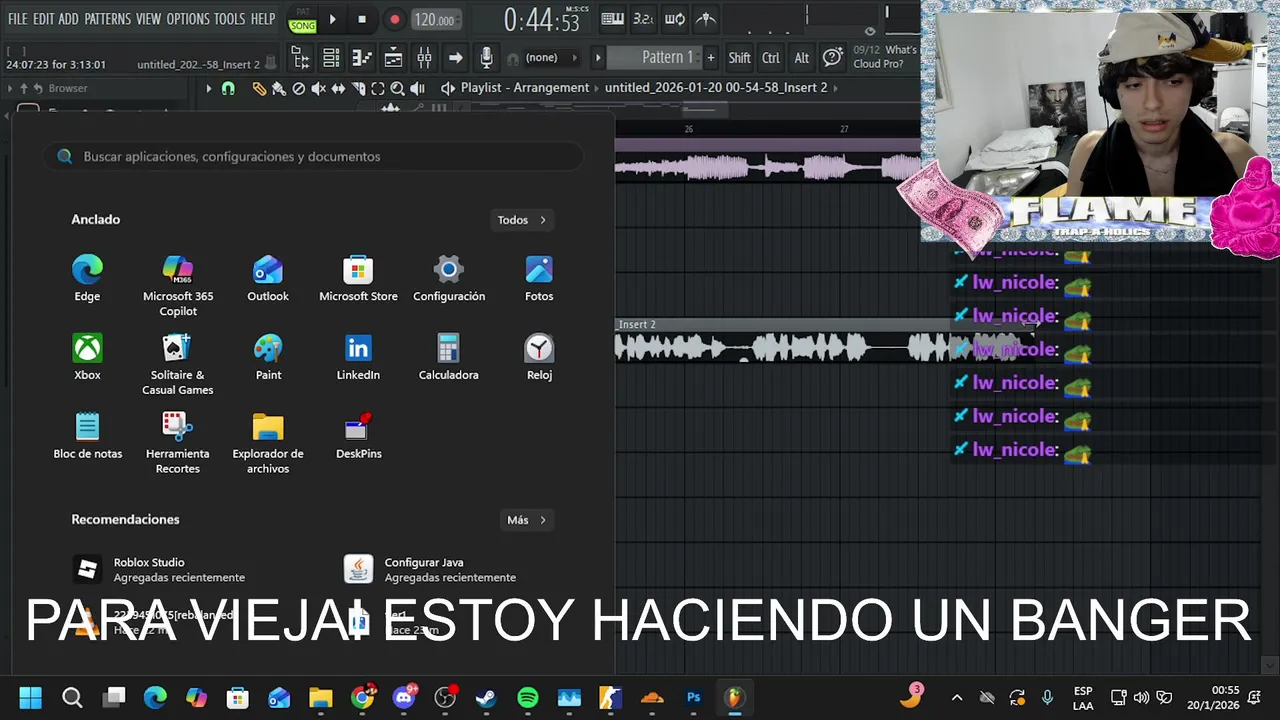Click the microphone one-click recording icon
This screenshot has width=1280, height=720.
pyautogui.click(x=486, y=58)
